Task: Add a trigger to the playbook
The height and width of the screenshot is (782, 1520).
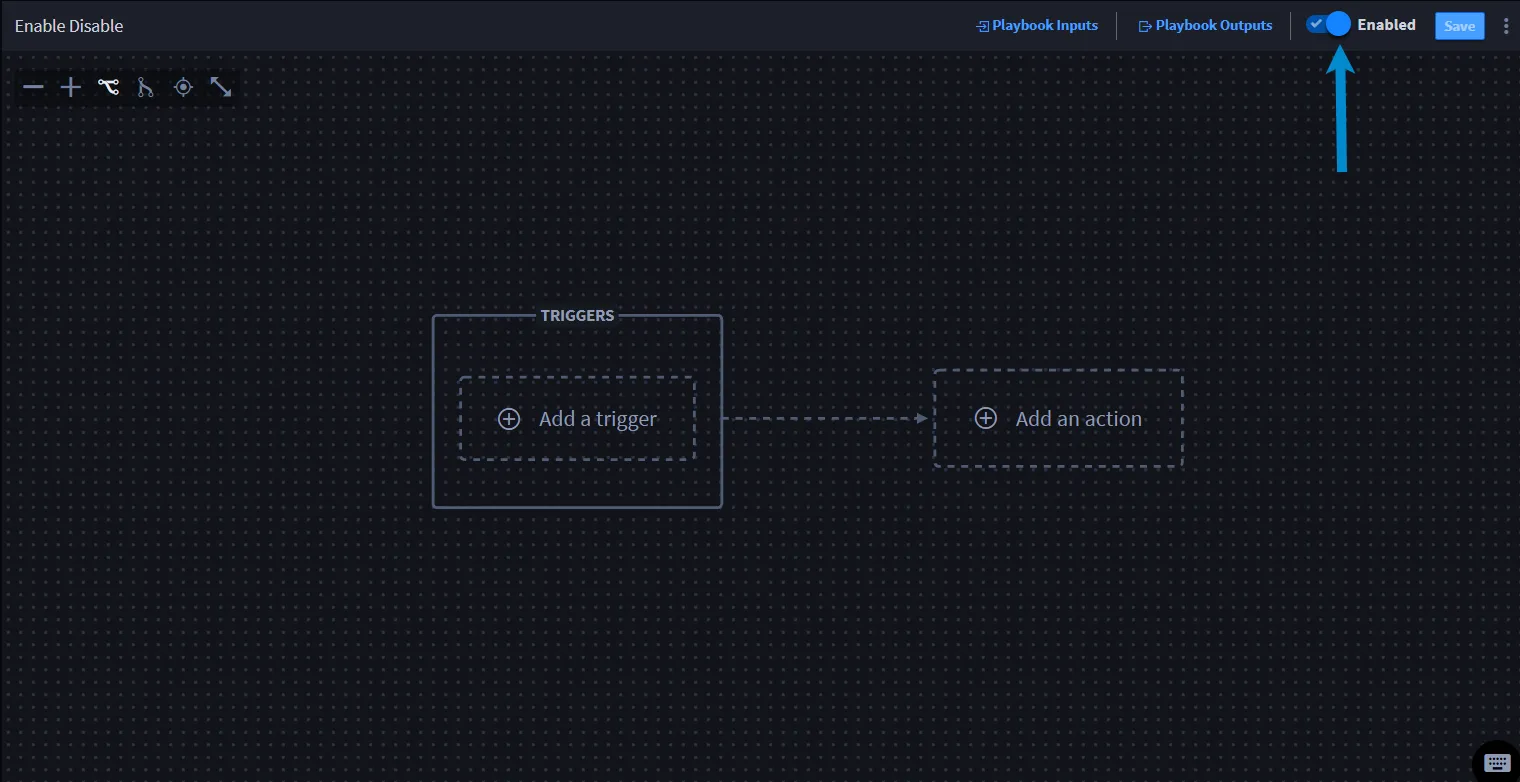Action: 577,418
